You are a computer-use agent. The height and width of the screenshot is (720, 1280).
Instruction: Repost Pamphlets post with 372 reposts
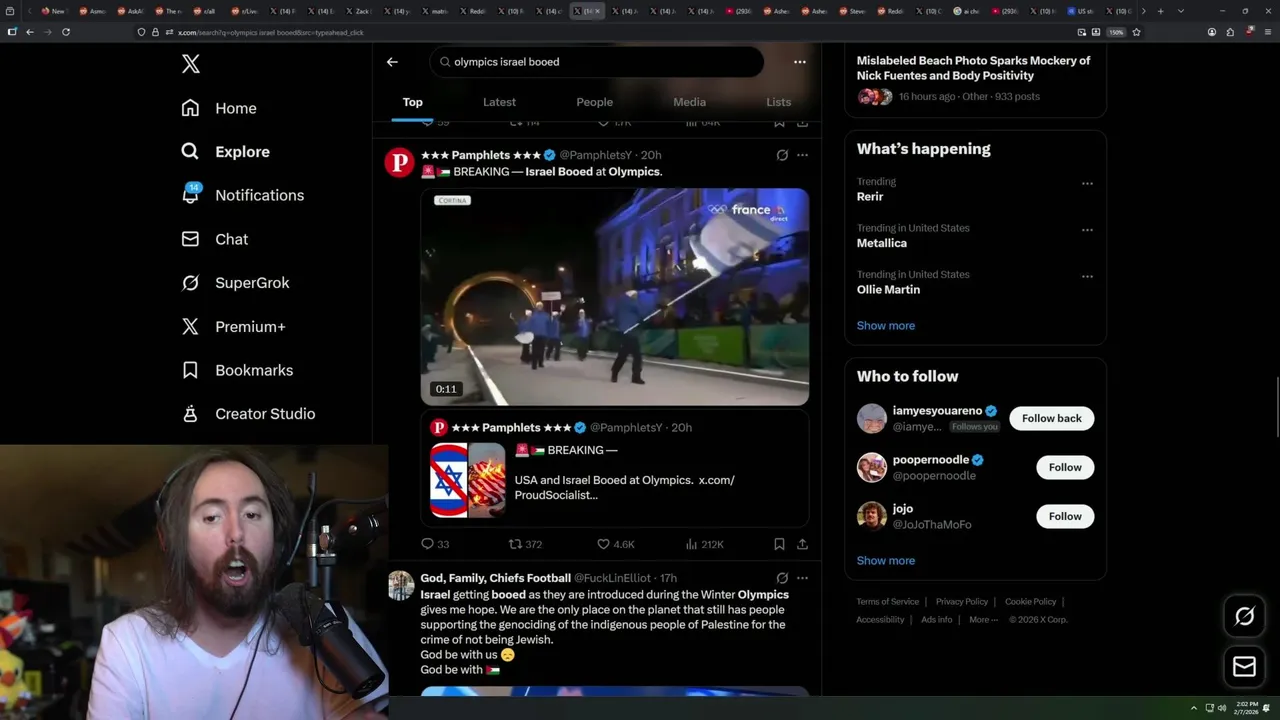[525, 544]
